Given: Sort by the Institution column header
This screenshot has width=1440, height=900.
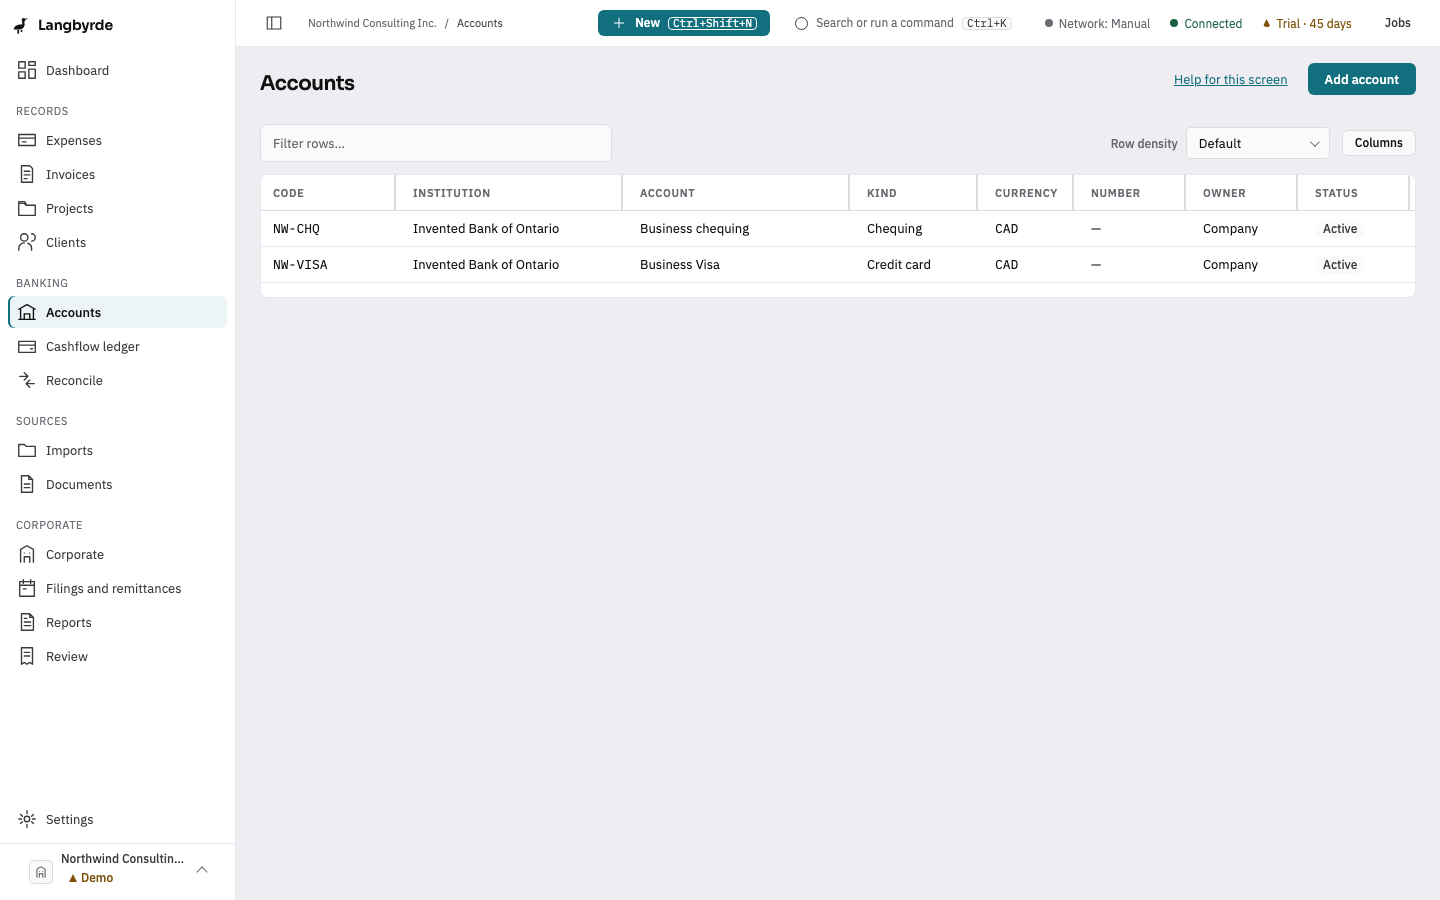Looking at the screenshot, I should (509, 193).
